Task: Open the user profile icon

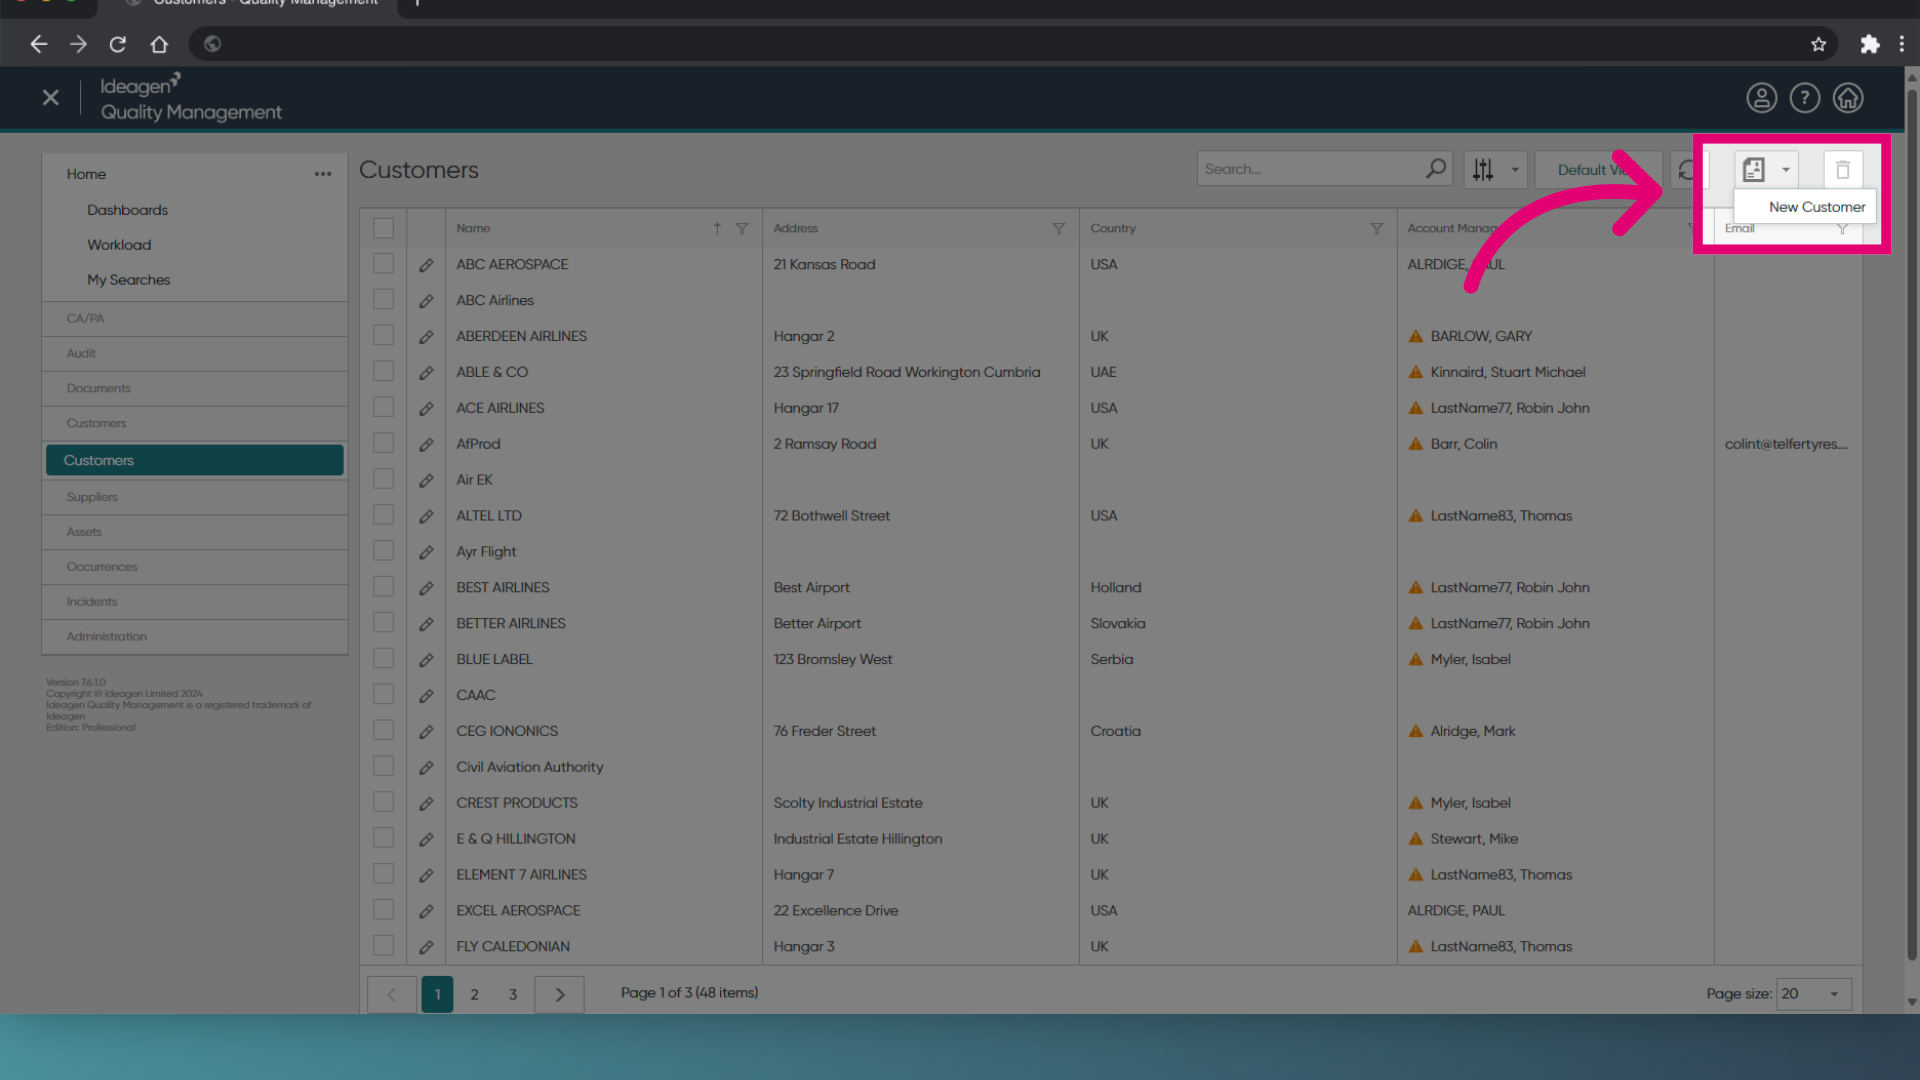Action: (1761, 98)
